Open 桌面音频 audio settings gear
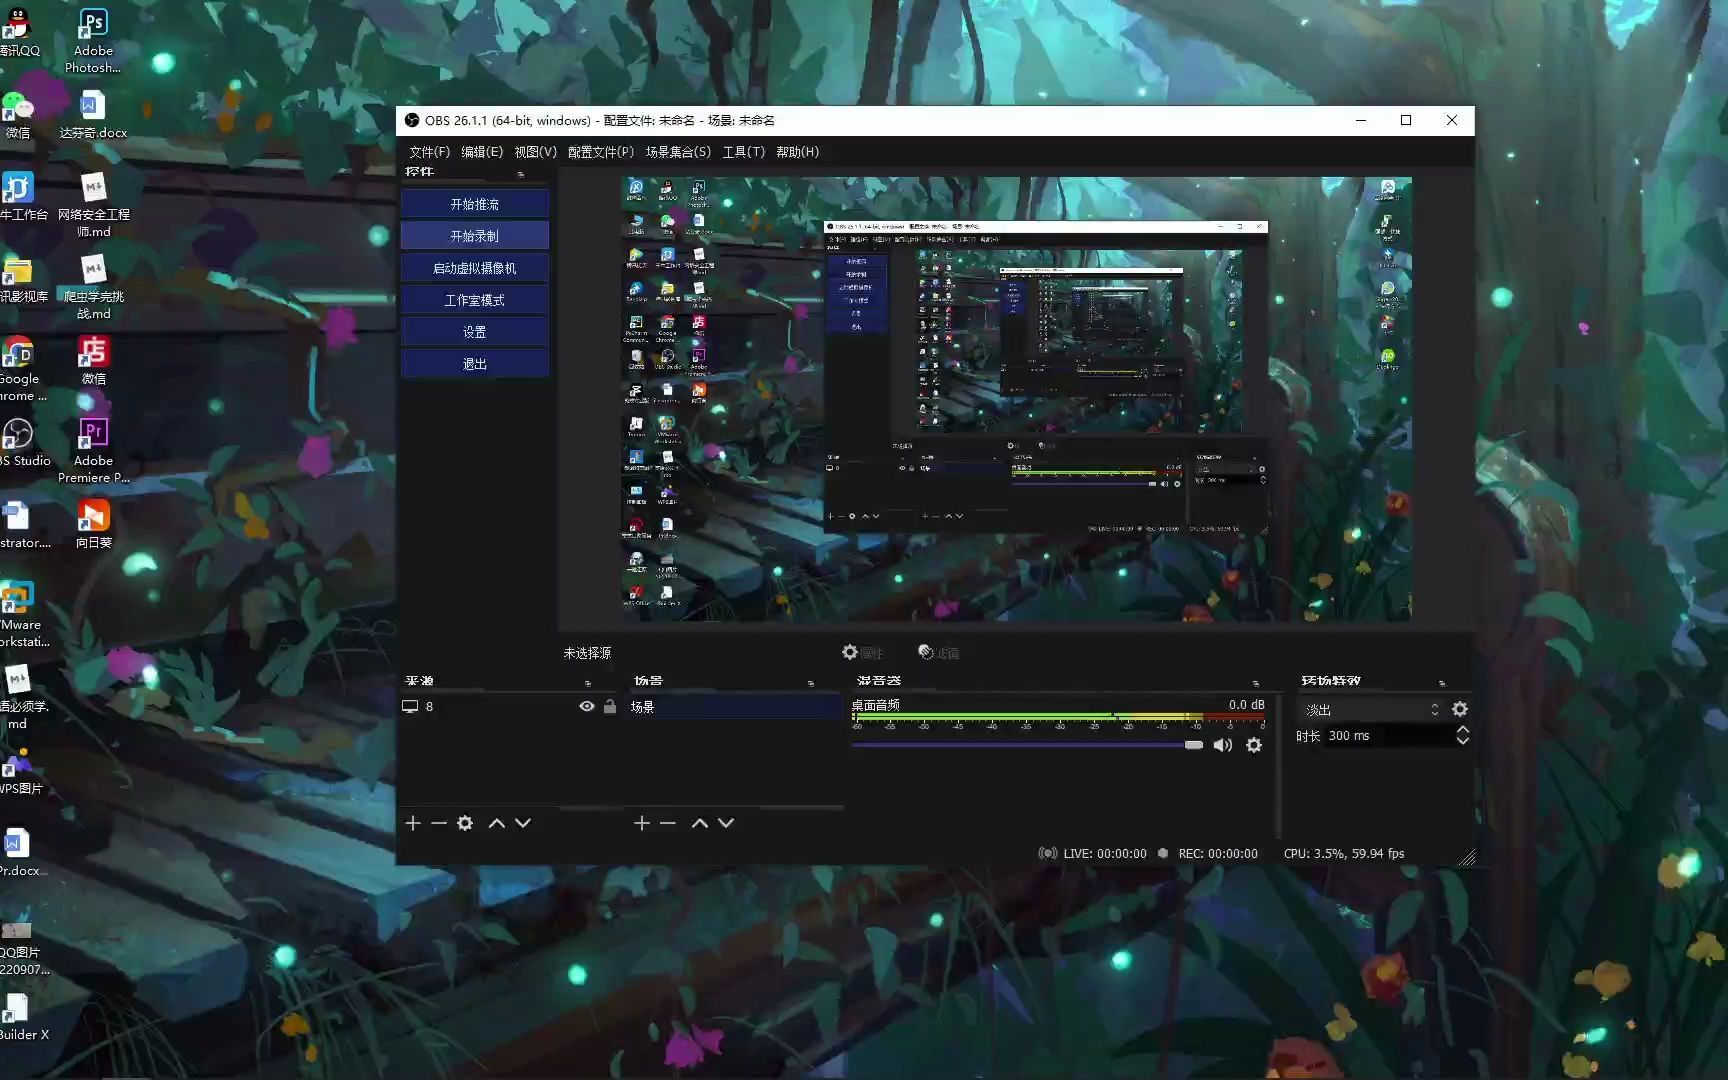1728x1080 pixels. 1254,745
